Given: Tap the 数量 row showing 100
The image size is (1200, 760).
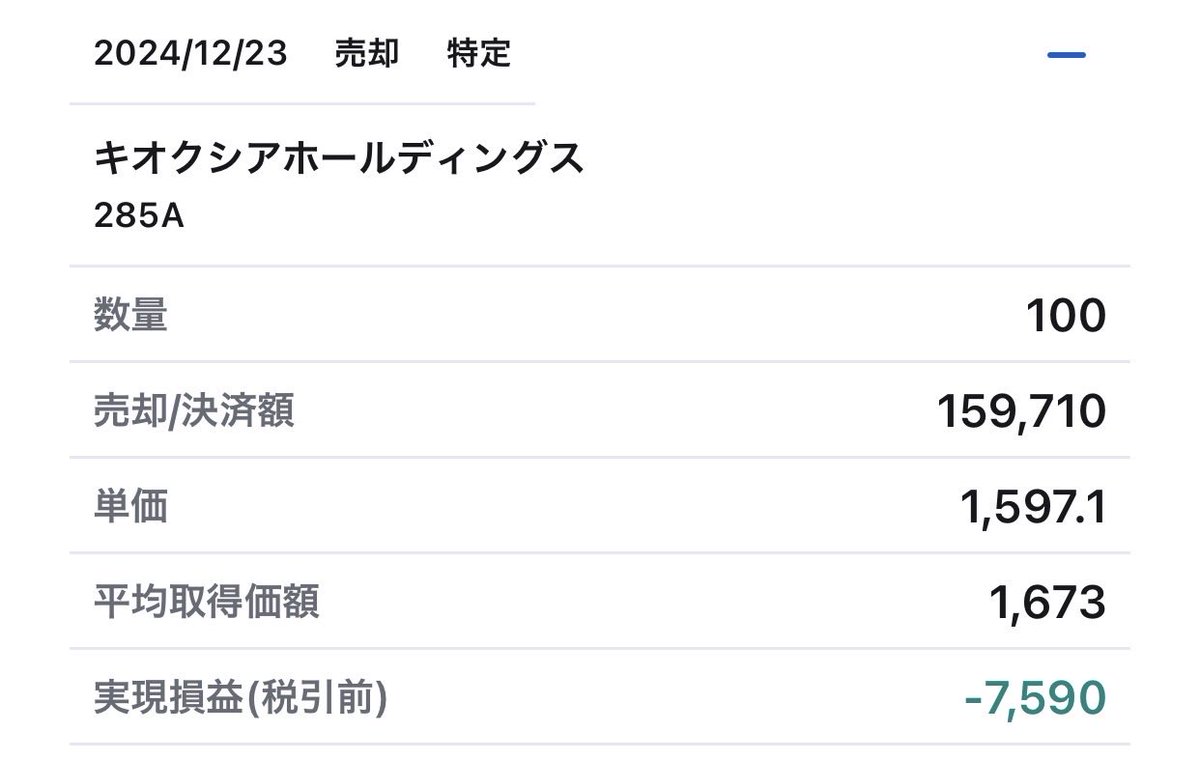Looking at the screenshot, I should 600,315.
